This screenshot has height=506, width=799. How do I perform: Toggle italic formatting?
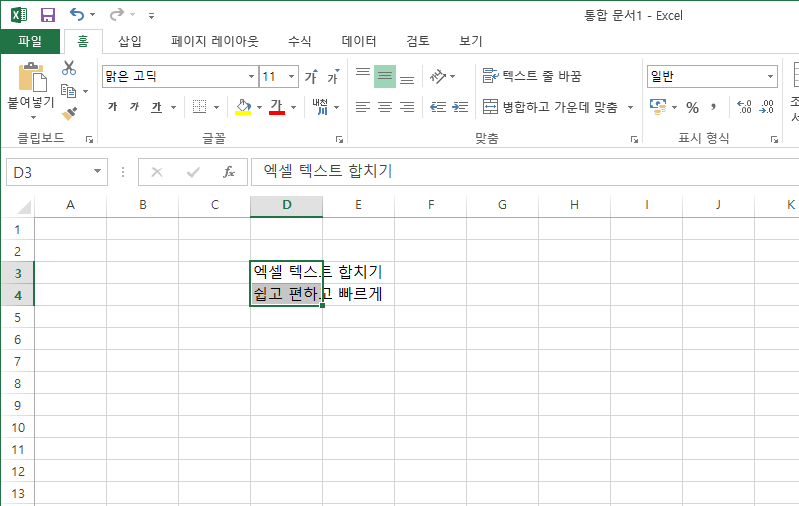point(135,106)
